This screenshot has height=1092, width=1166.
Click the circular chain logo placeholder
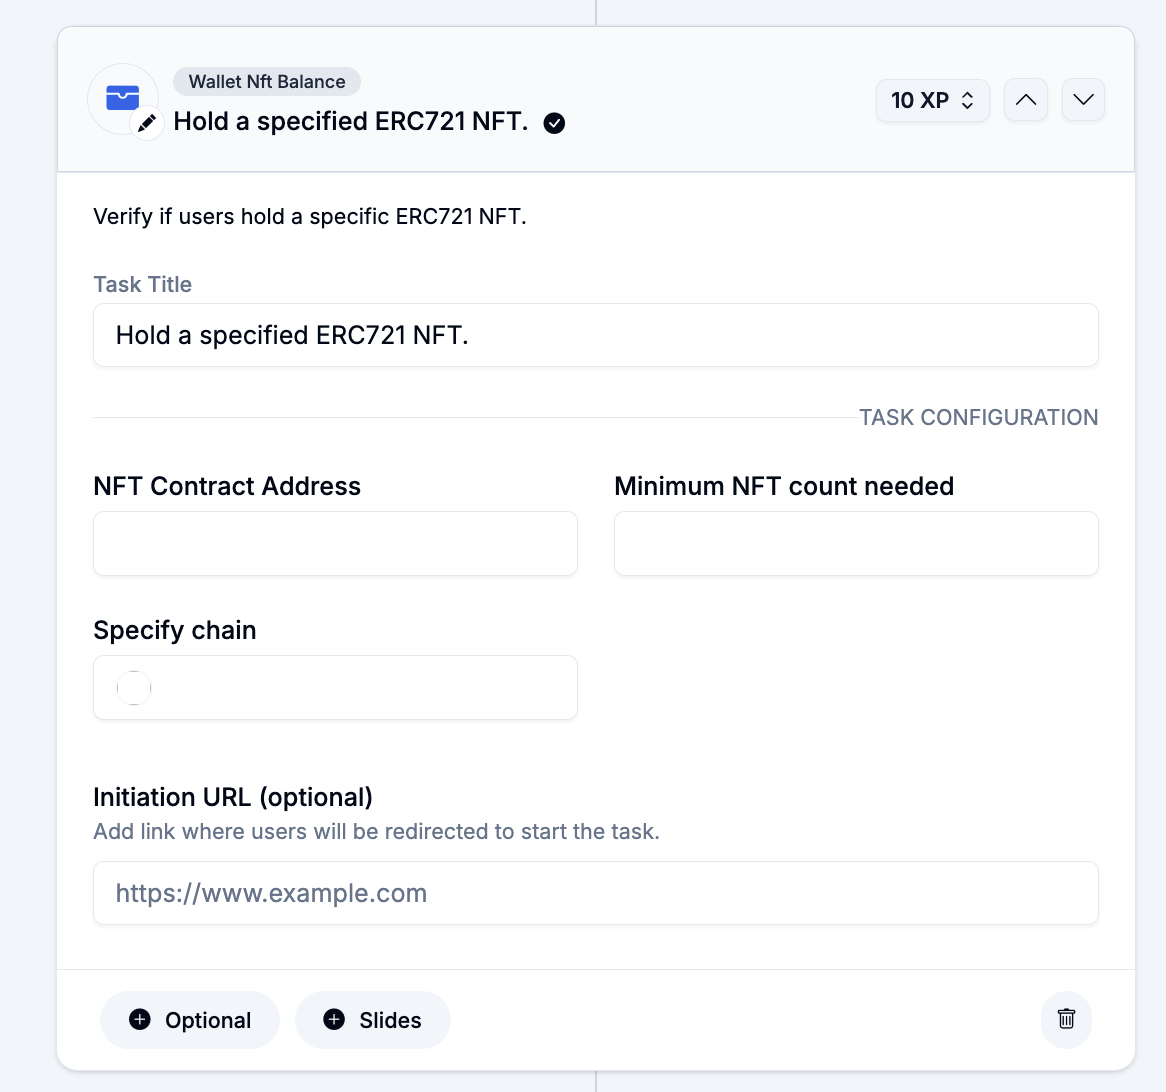pos(134,688)
